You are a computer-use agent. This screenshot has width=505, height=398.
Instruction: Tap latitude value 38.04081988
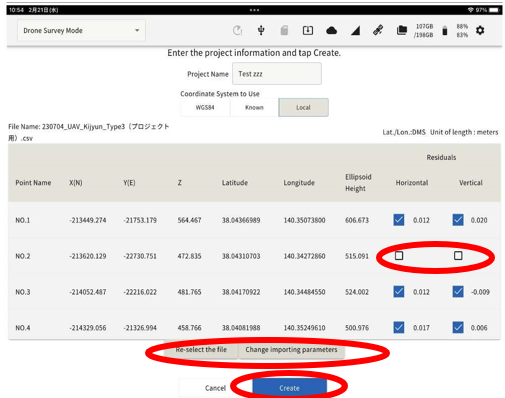(x=241, y=328)
